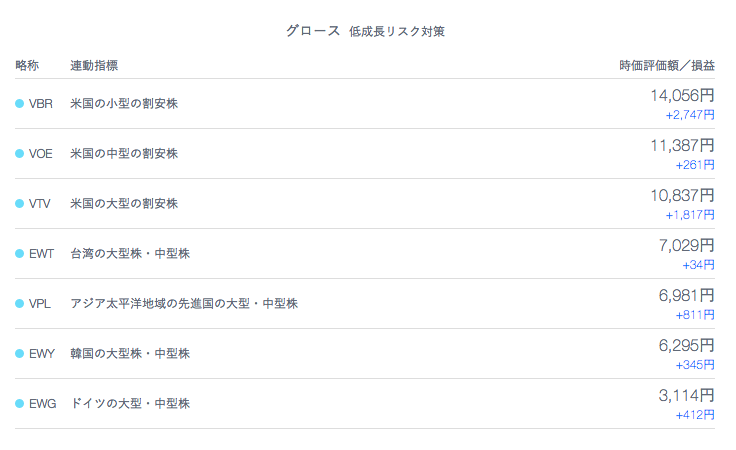Click the 略称 column header

pos(27,65)
